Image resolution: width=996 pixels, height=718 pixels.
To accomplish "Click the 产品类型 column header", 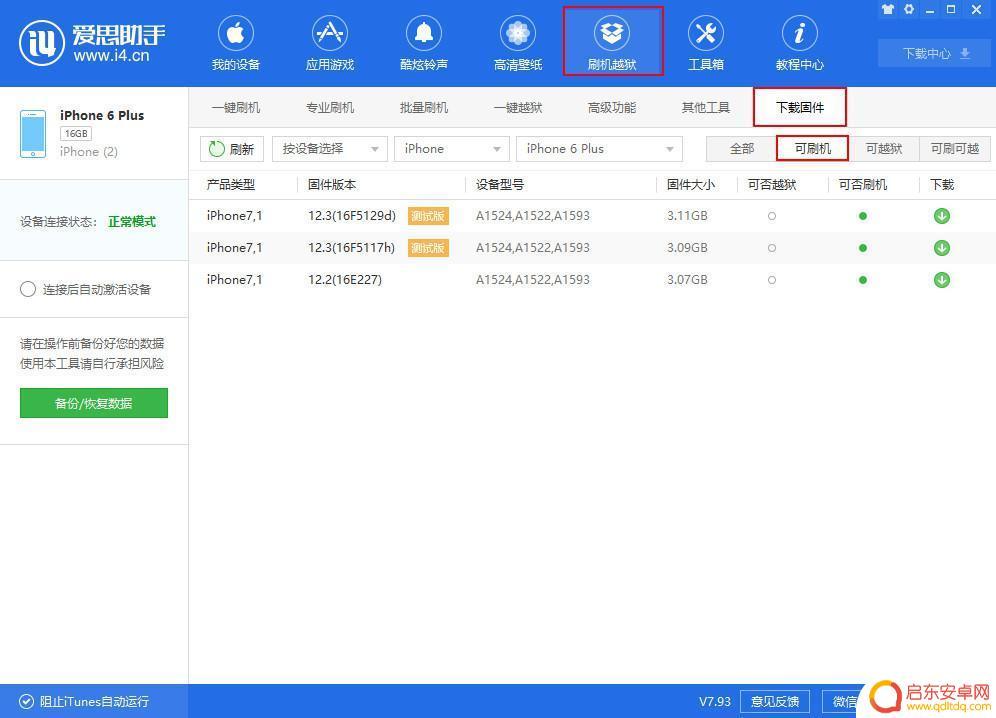I will click(x=231, y=185).
